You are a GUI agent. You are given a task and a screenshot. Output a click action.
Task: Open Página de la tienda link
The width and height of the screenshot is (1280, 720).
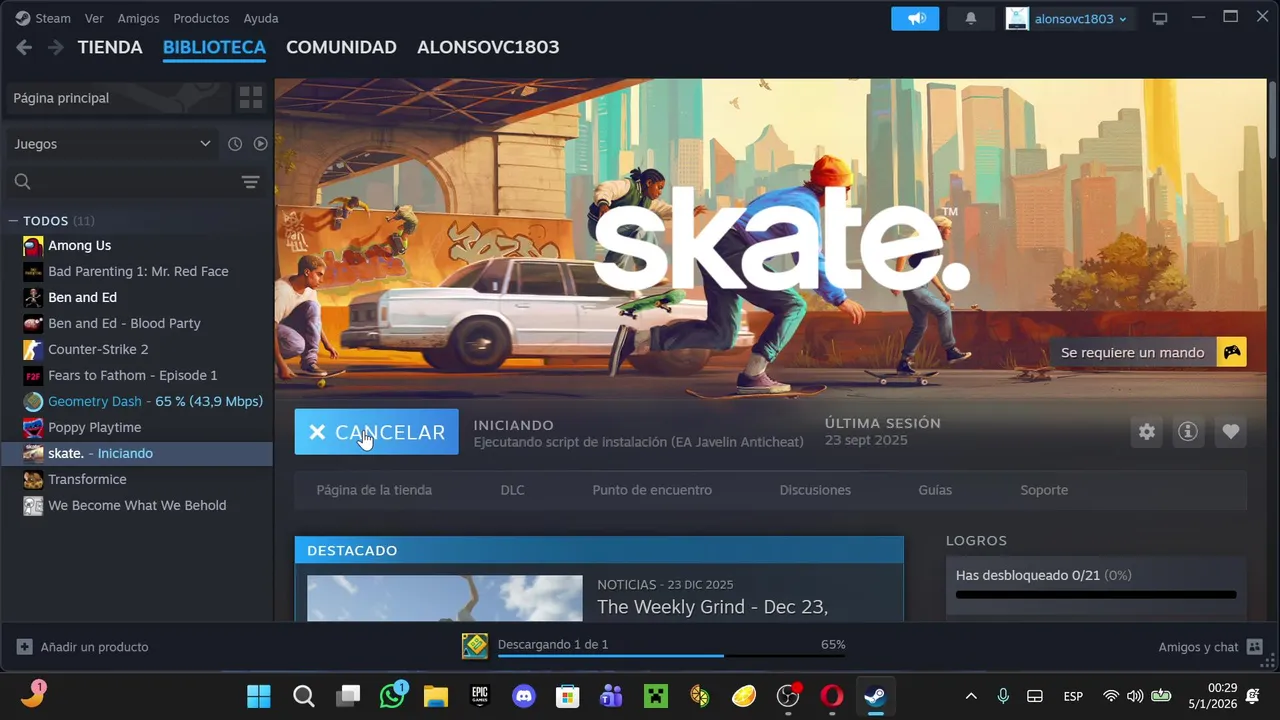374,490
